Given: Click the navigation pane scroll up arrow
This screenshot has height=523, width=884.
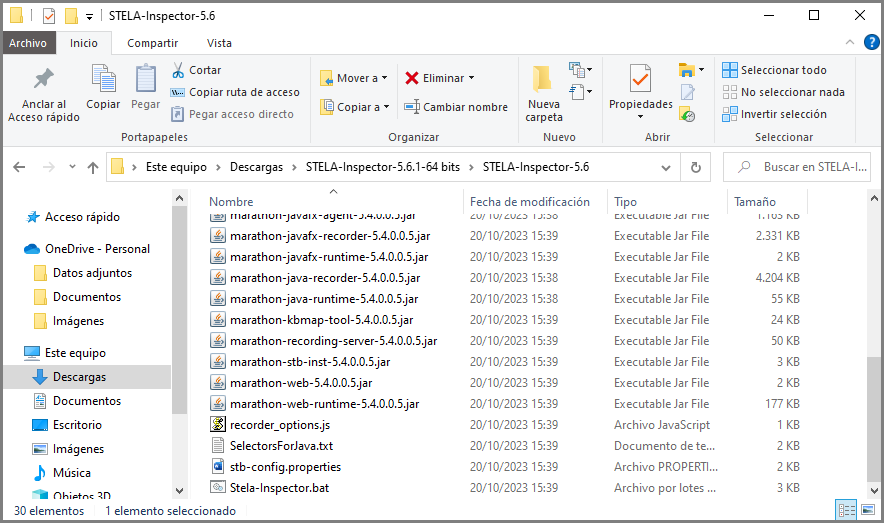Looking at the screenshot, I should [179, 198].
